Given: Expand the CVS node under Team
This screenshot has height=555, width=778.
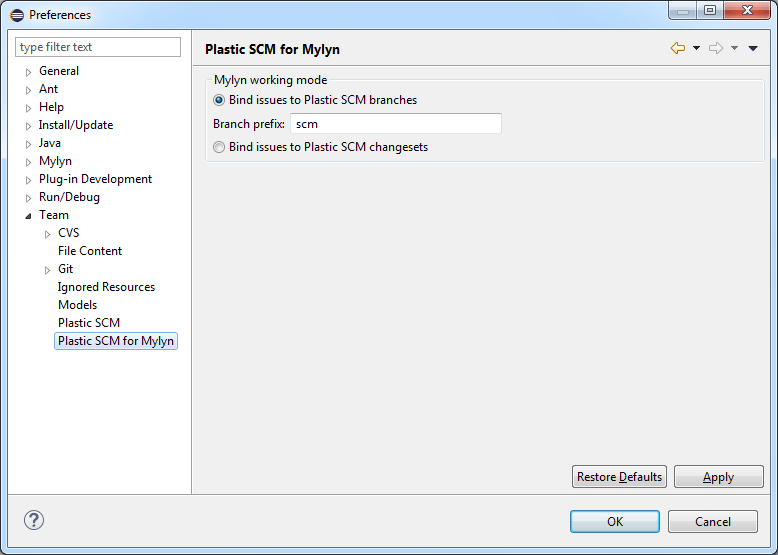Looking at the screenshot, I should [x=47, y=234].
